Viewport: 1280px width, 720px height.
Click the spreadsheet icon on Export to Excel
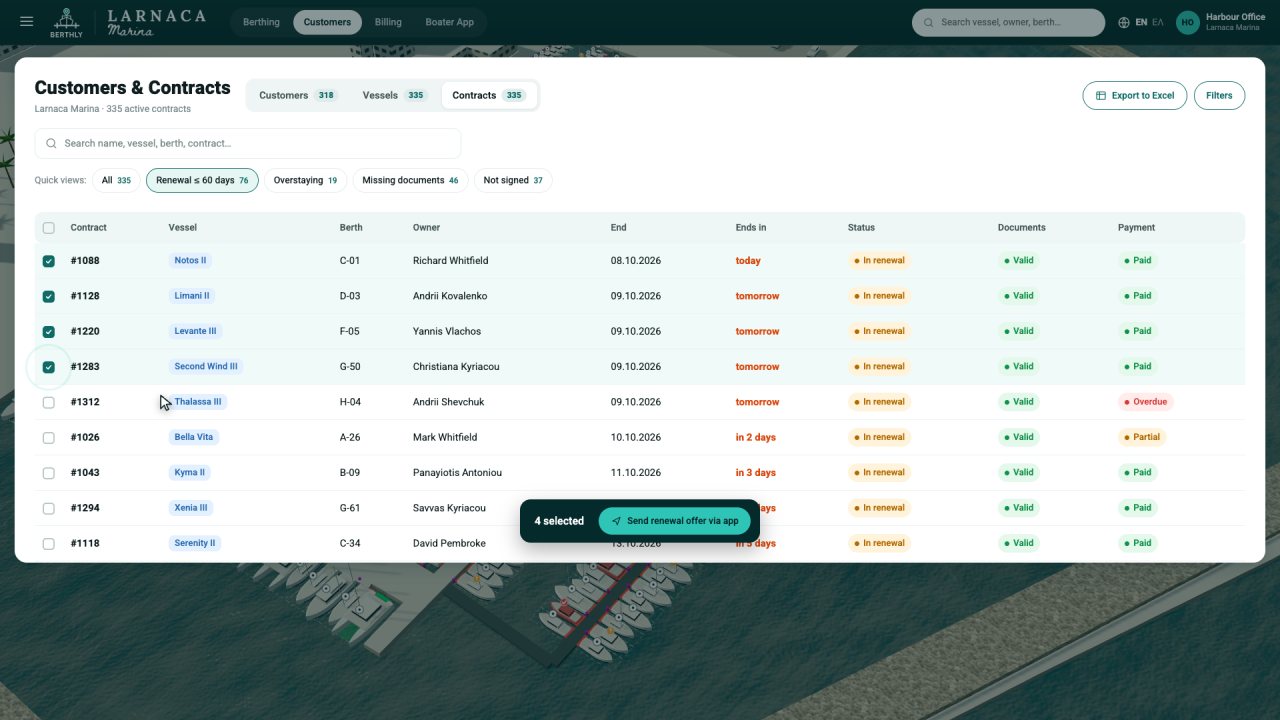1101,96
